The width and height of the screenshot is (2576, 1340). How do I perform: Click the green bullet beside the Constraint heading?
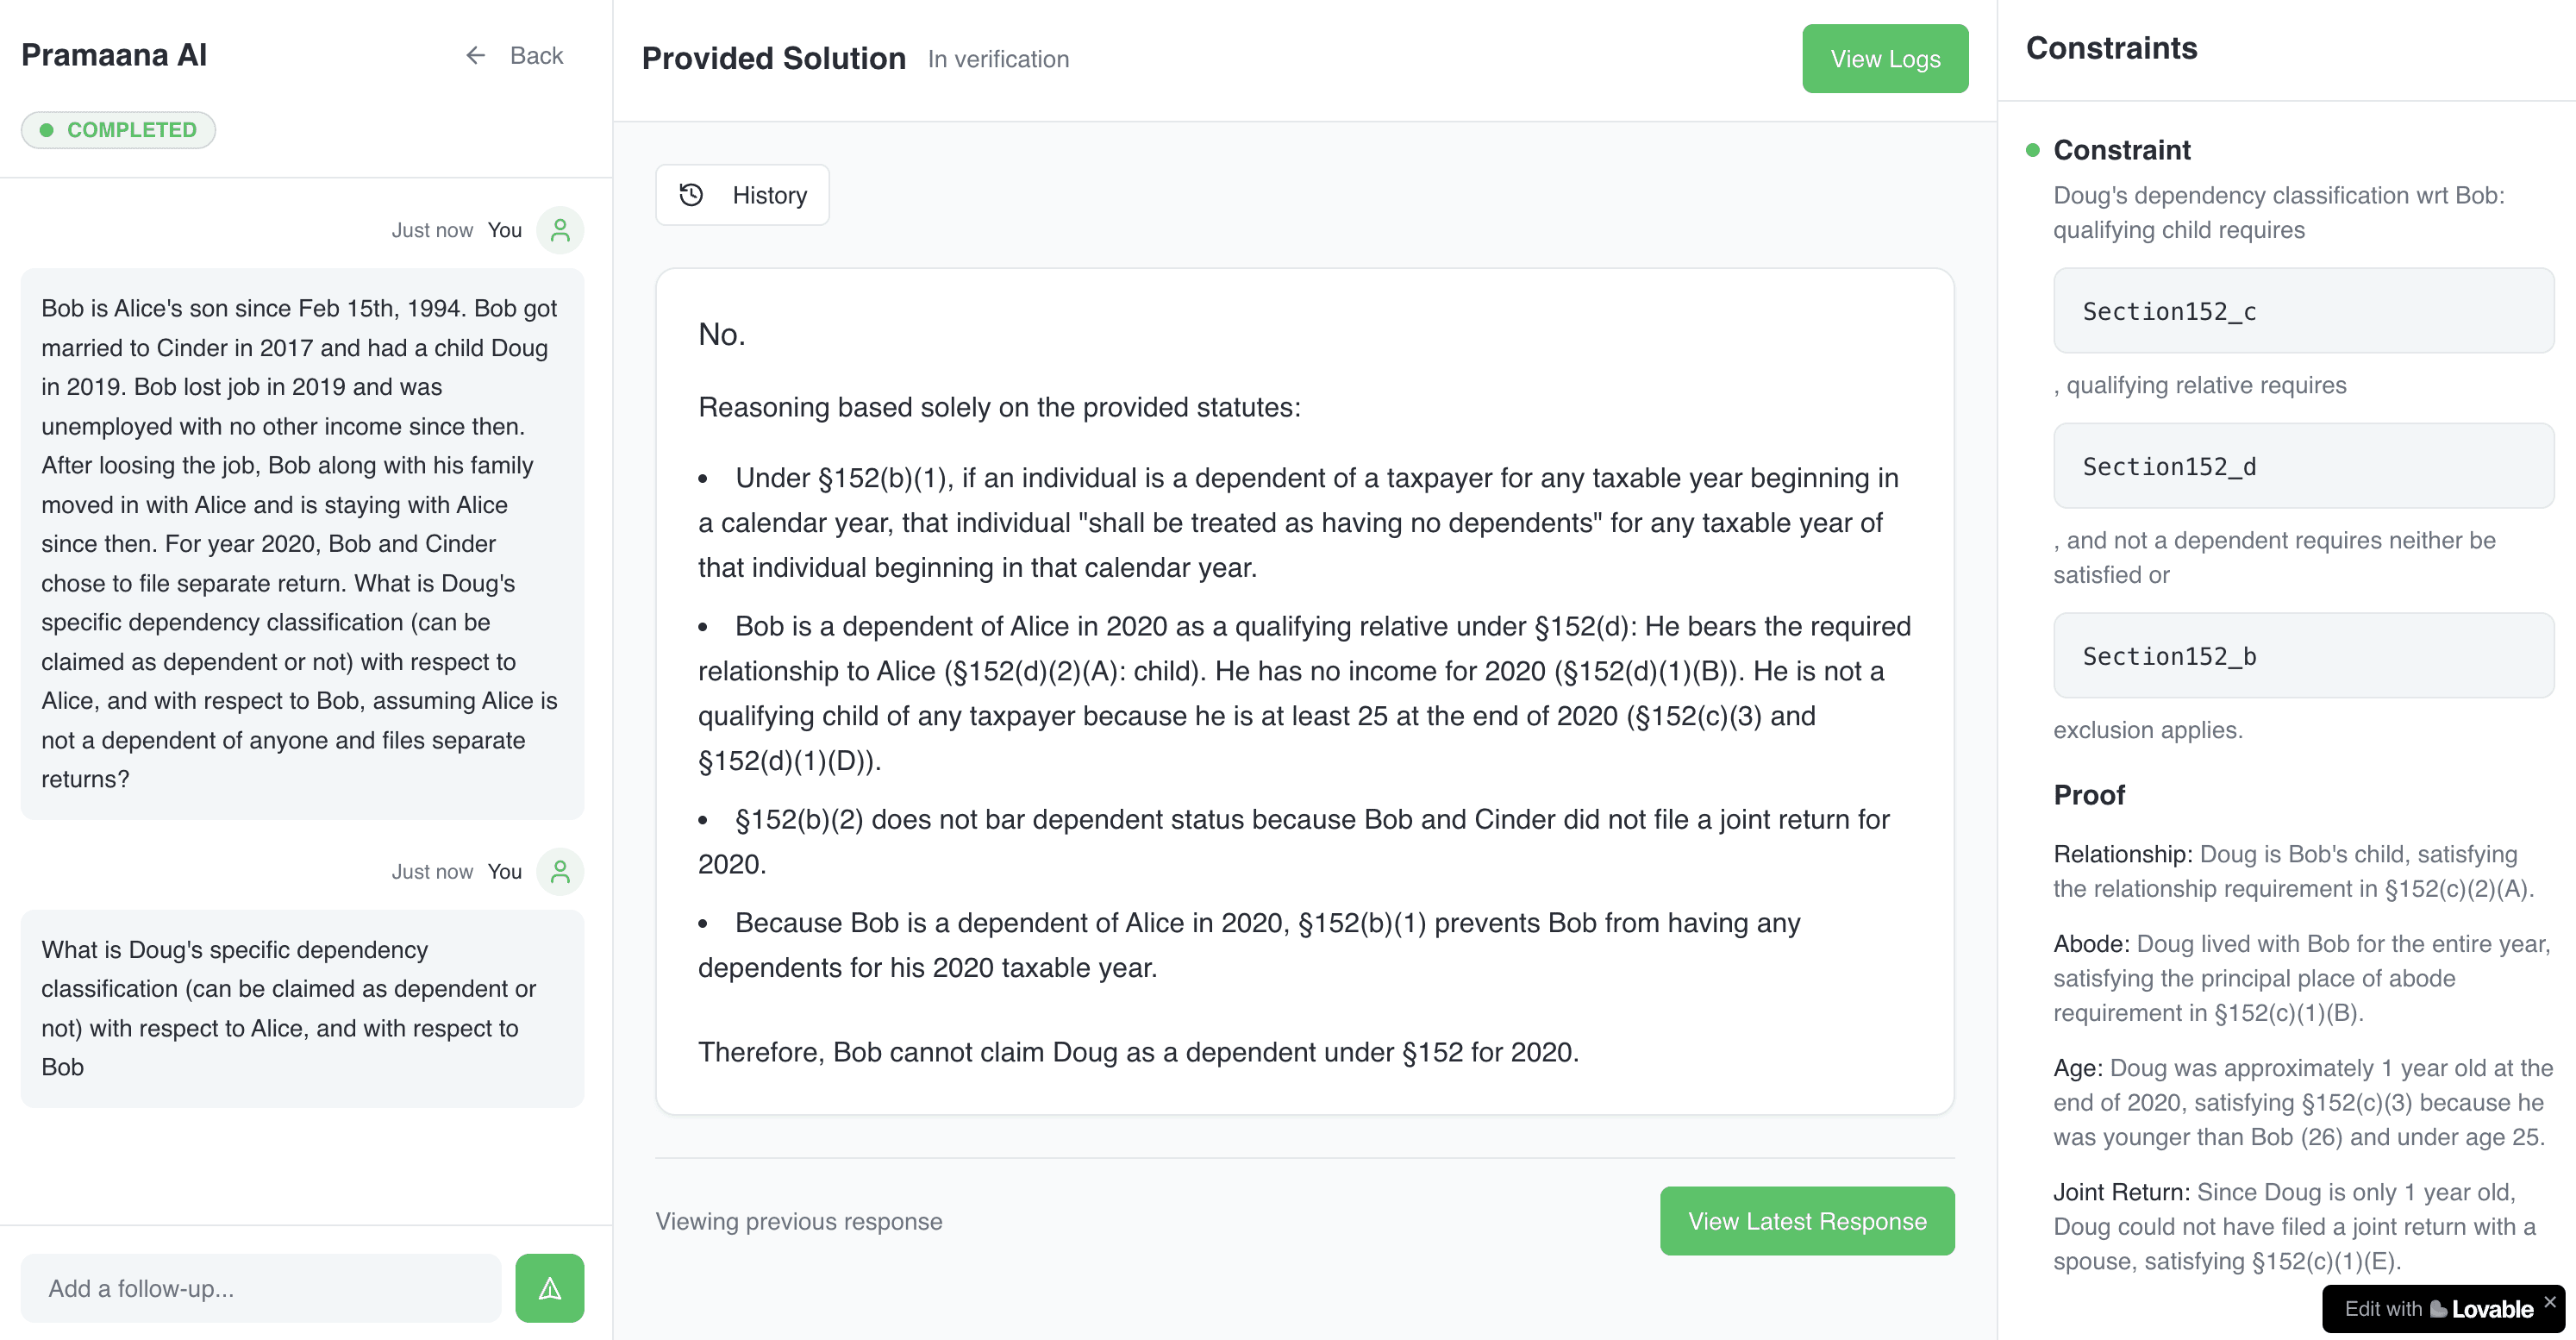[2032, 150]
